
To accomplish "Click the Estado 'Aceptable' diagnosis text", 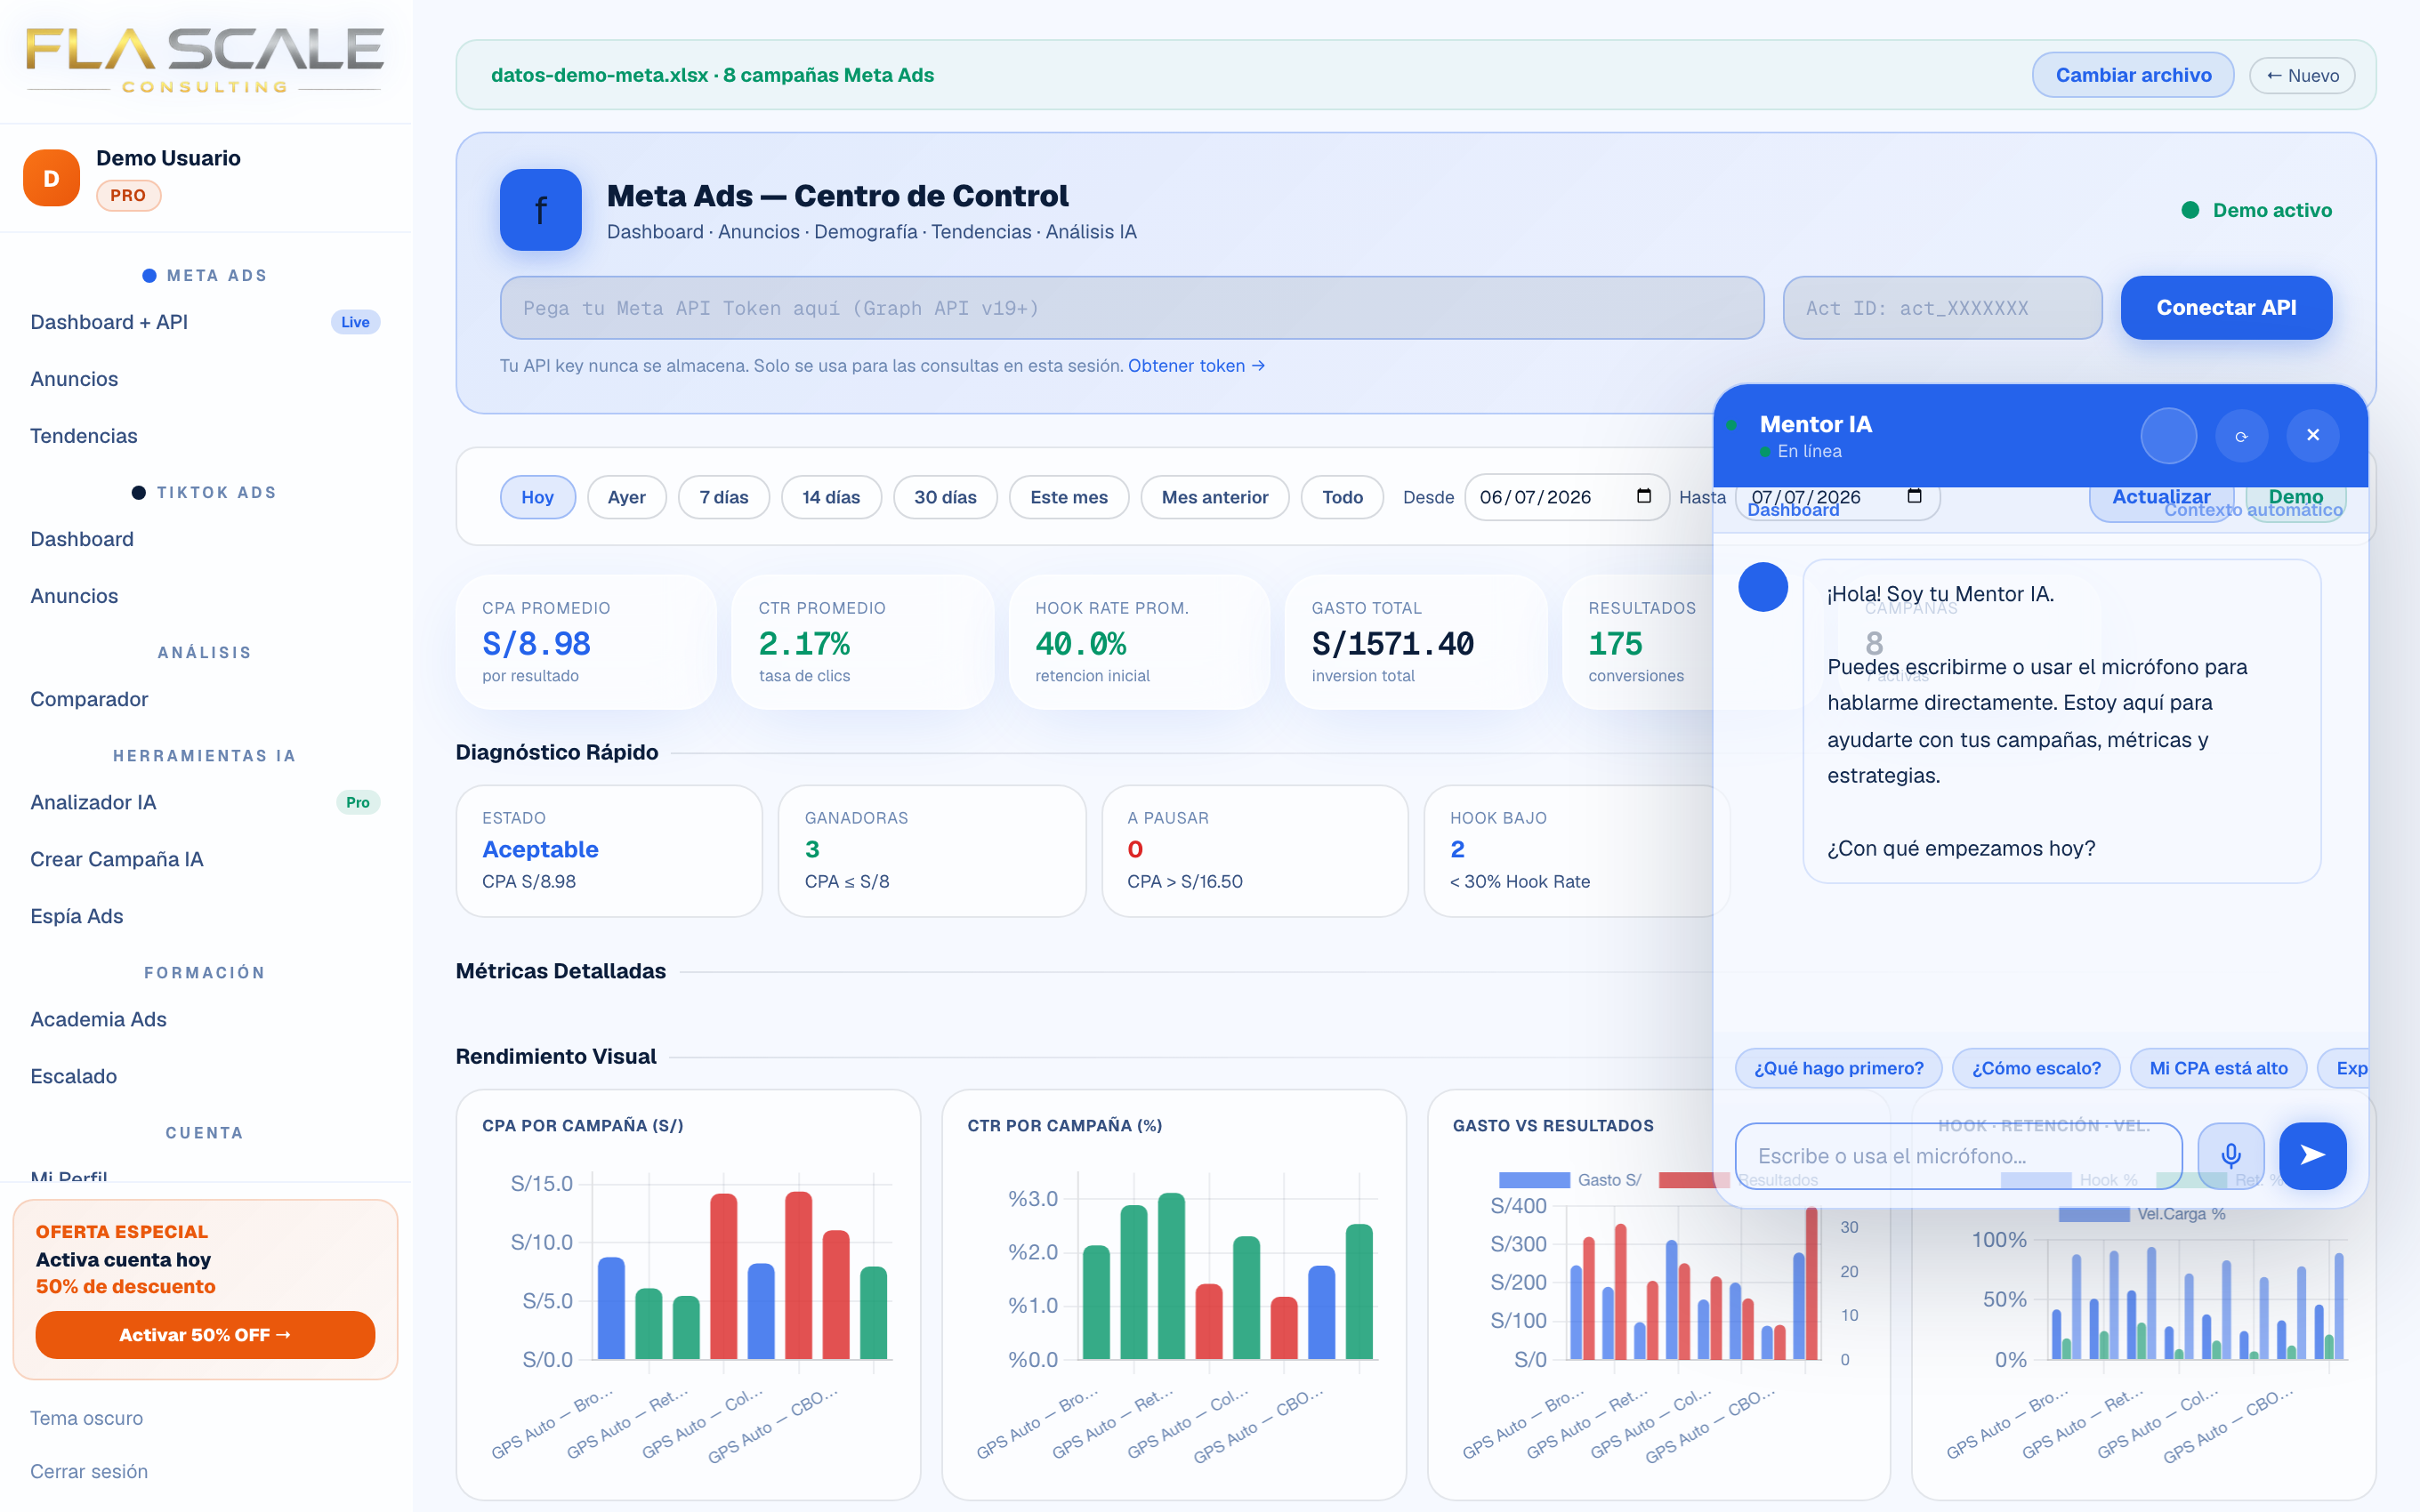I will click(540, 849).
